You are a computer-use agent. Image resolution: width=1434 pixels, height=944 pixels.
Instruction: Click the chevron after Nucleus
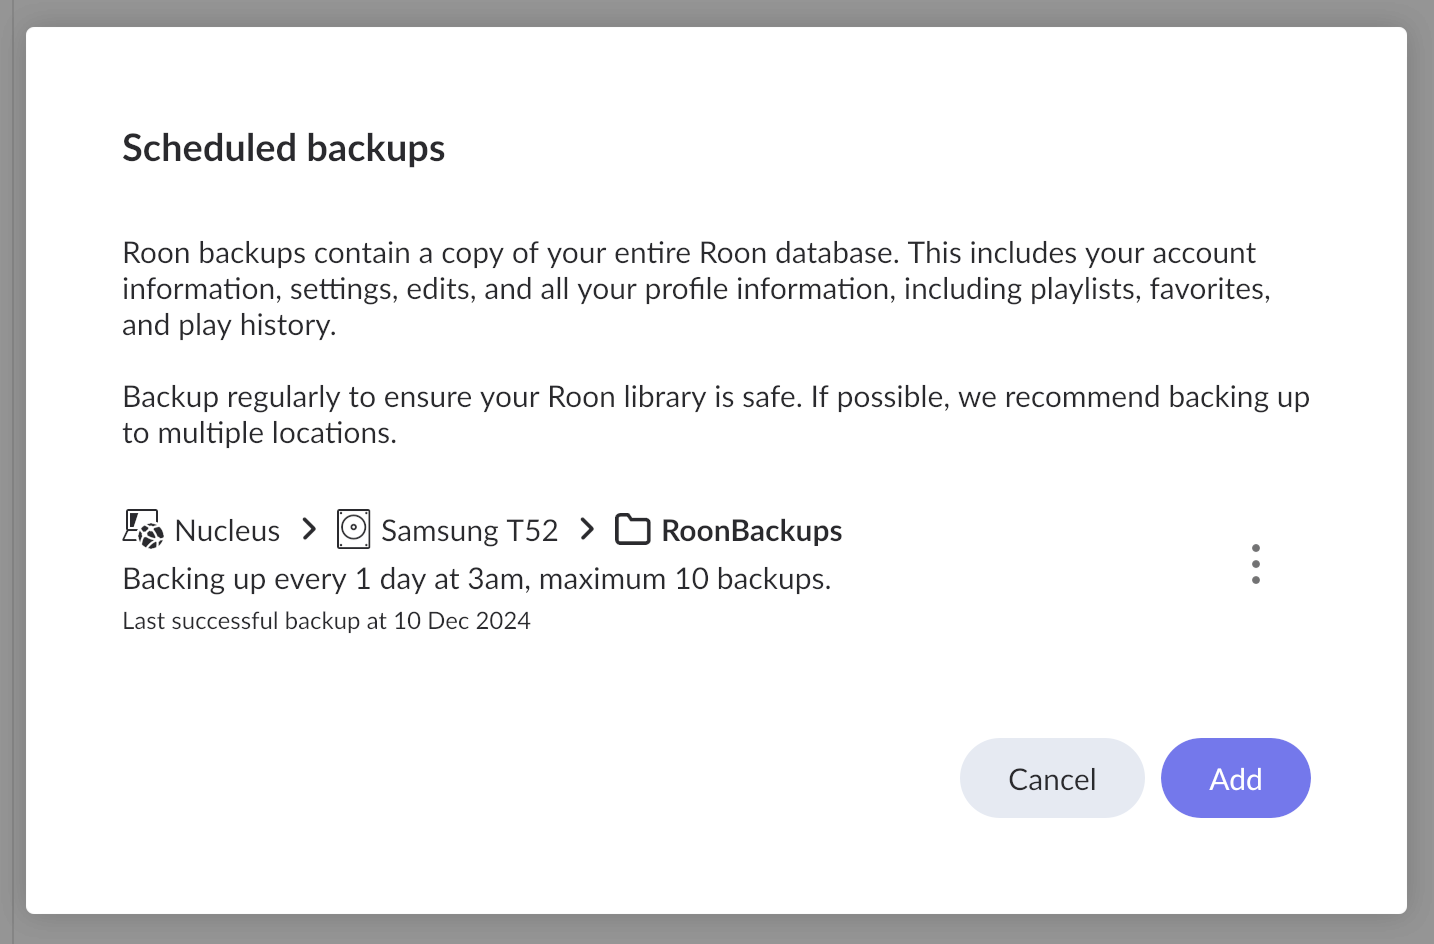tap(309, 529)
